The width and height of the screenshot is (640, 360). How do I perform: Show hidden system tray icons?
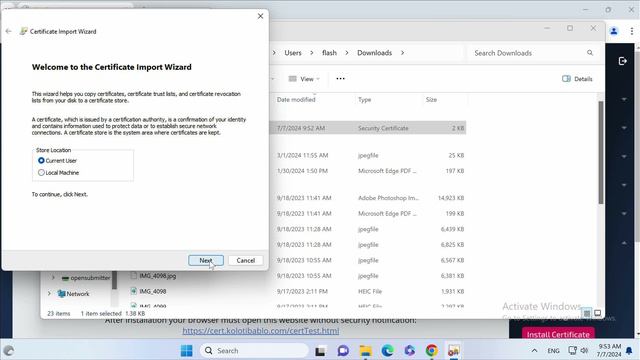pyautogui.click(x=534, y=351)
